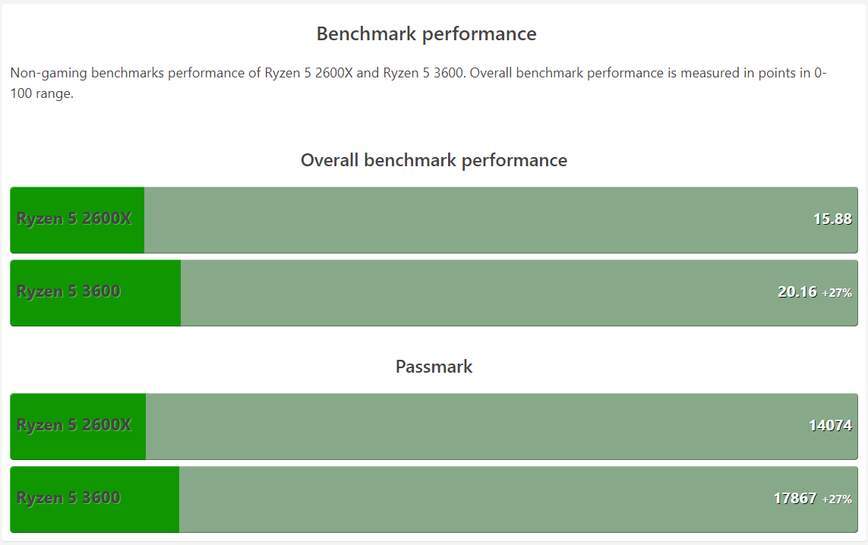Click the Passmark section heading
The image size is (868, 545).
click(433, 366)
